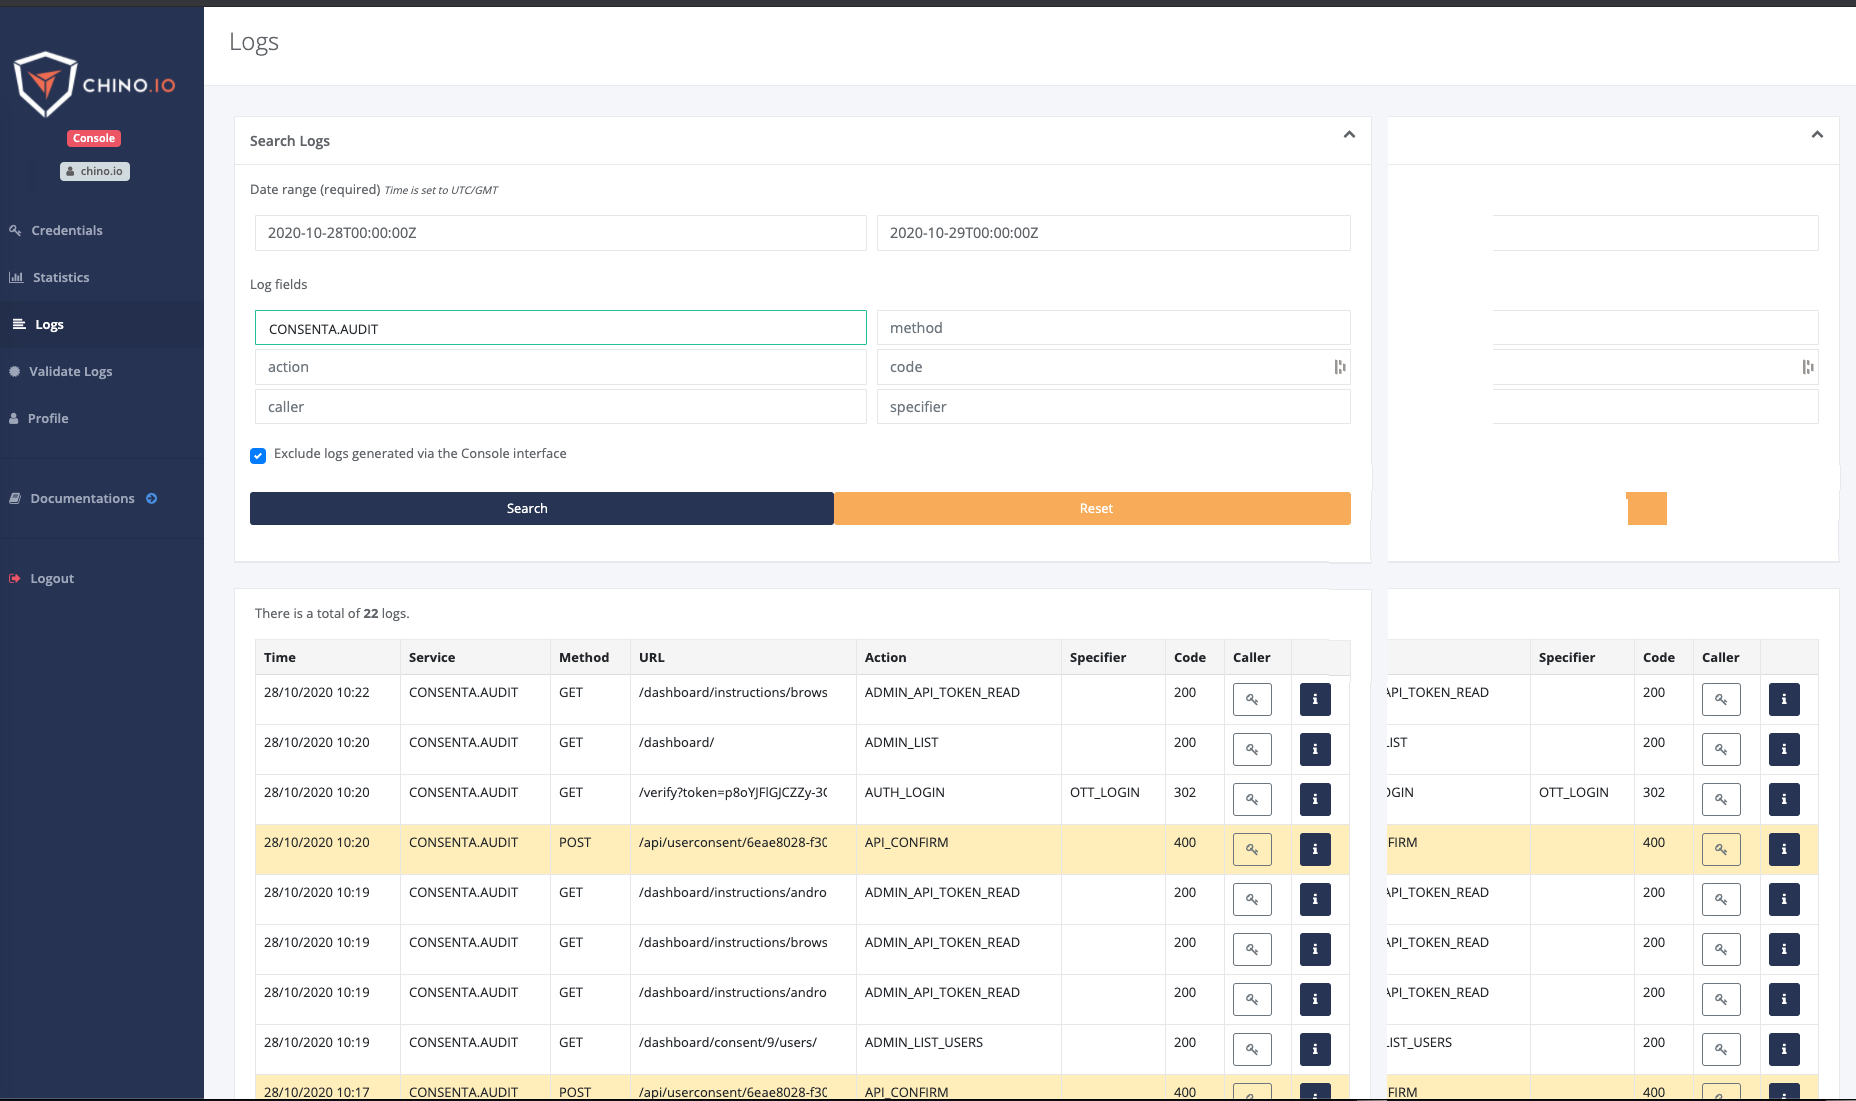Show info for AUTH_LOGIN row, main table
1856x1101 pixels.
tap(1315, 799)
